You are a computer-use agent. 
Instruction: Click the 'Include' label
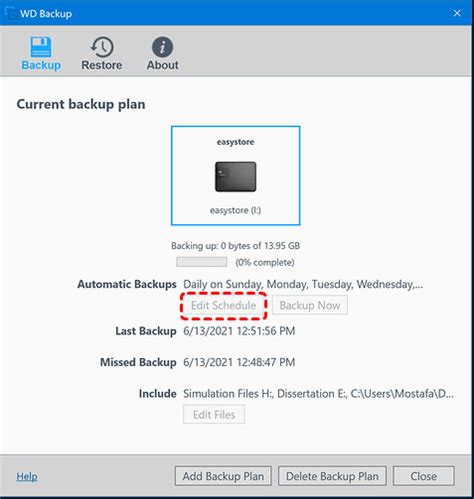157,394
